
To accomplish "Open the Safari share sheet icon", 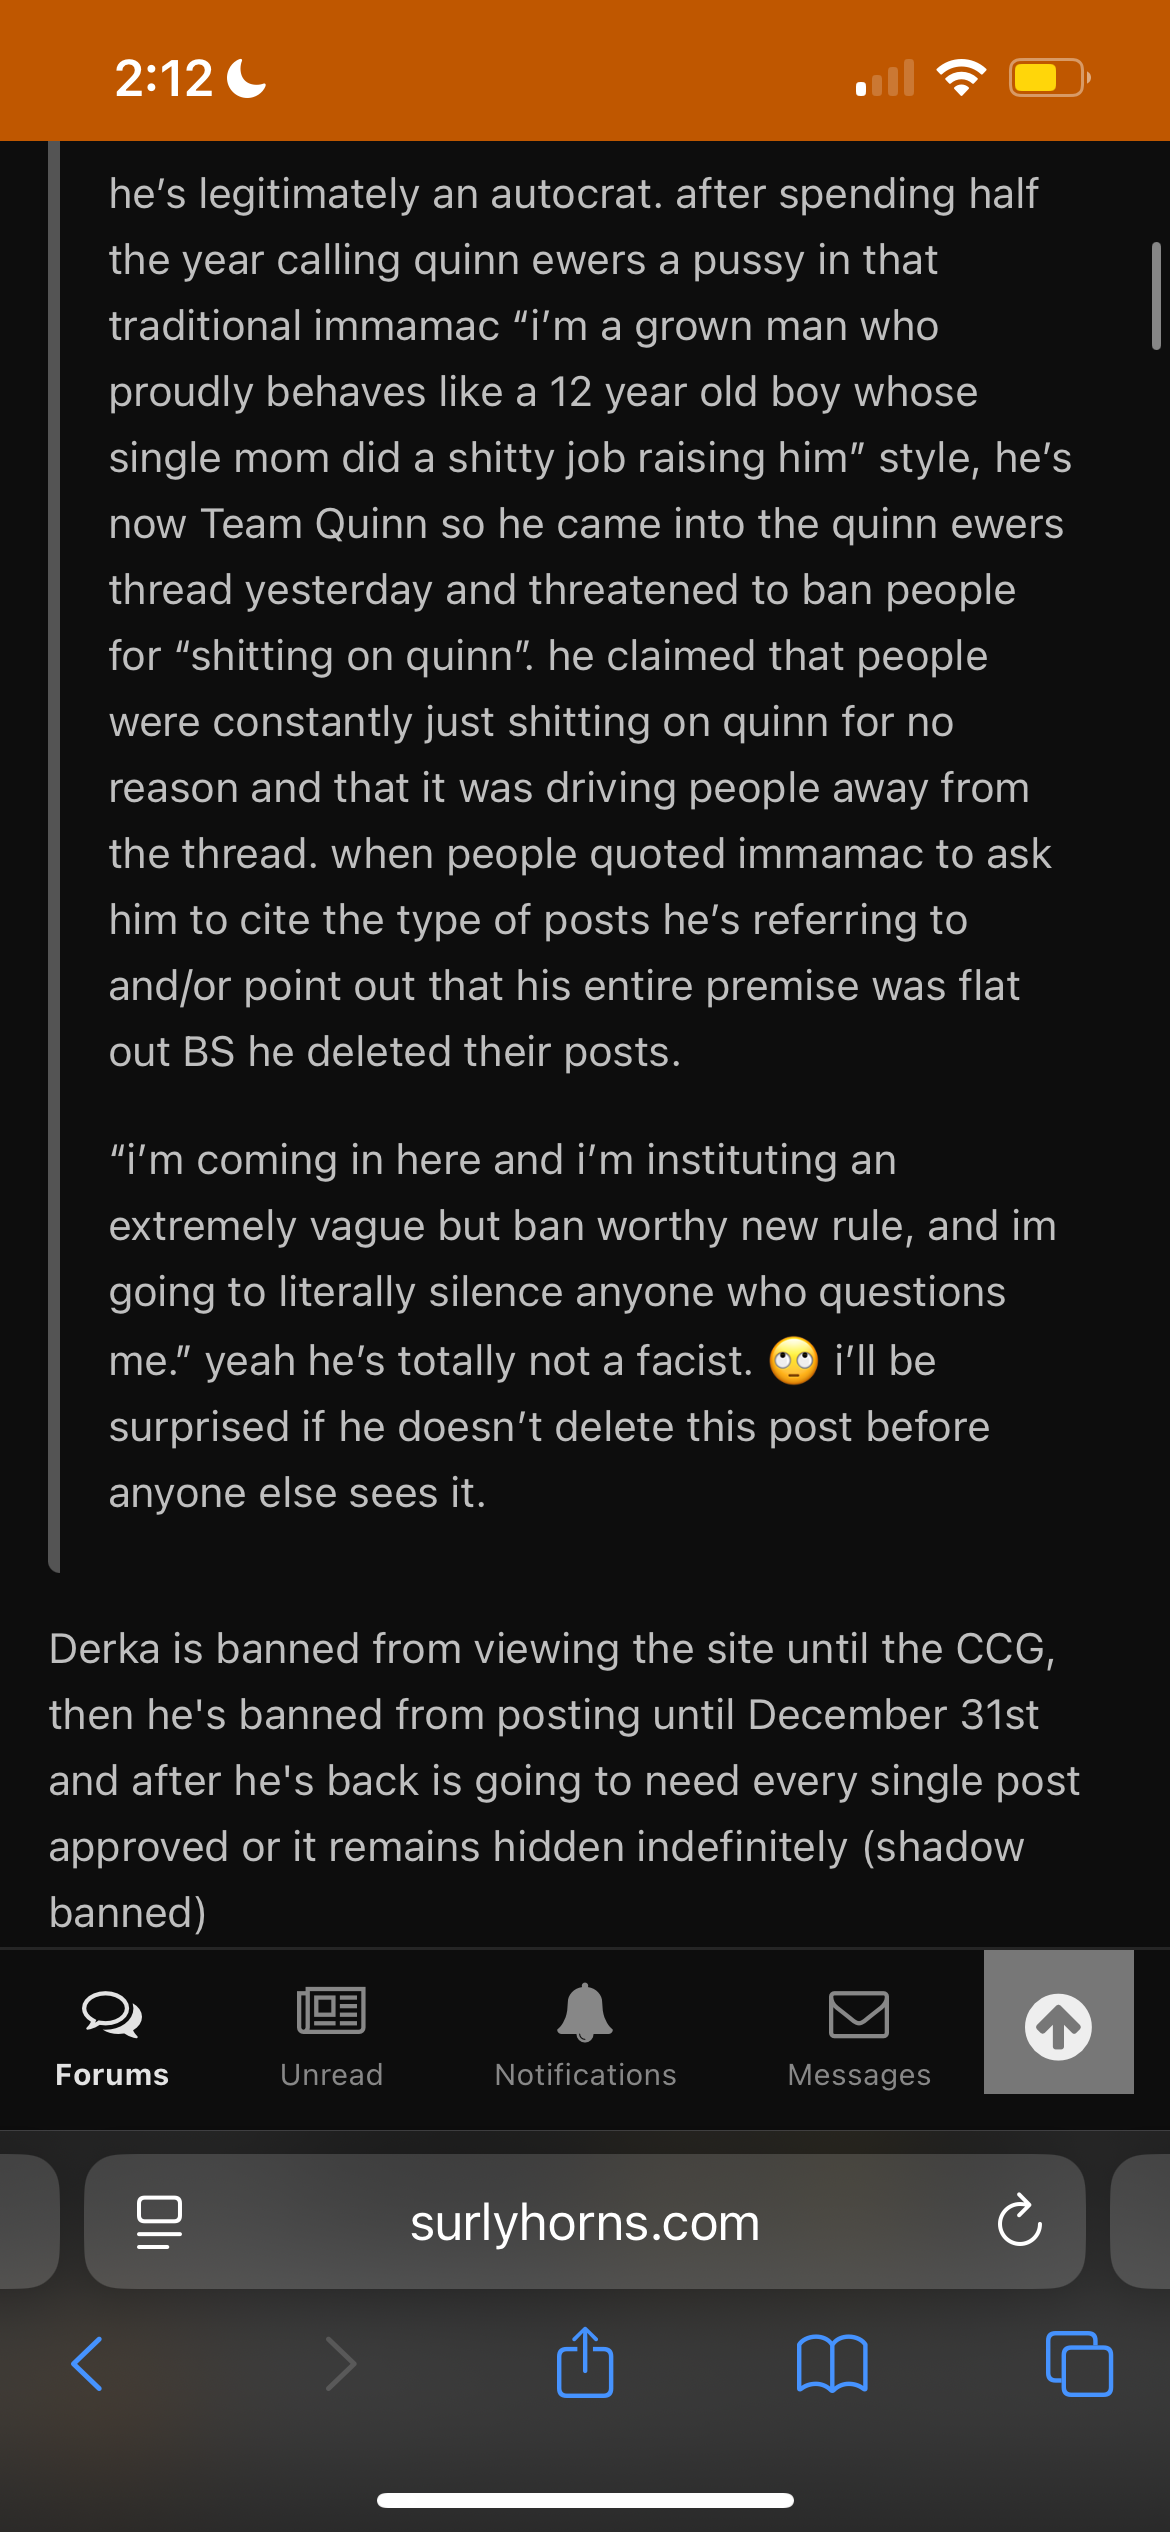I will click(x=585, y=2362).
